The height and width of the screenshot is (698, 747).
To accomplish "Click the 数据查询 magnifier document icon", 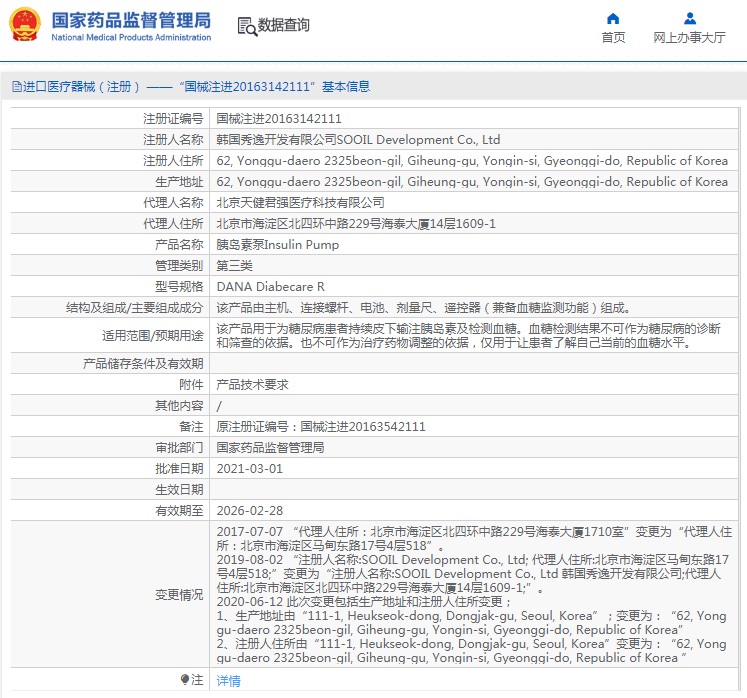I will click(246, 26).
